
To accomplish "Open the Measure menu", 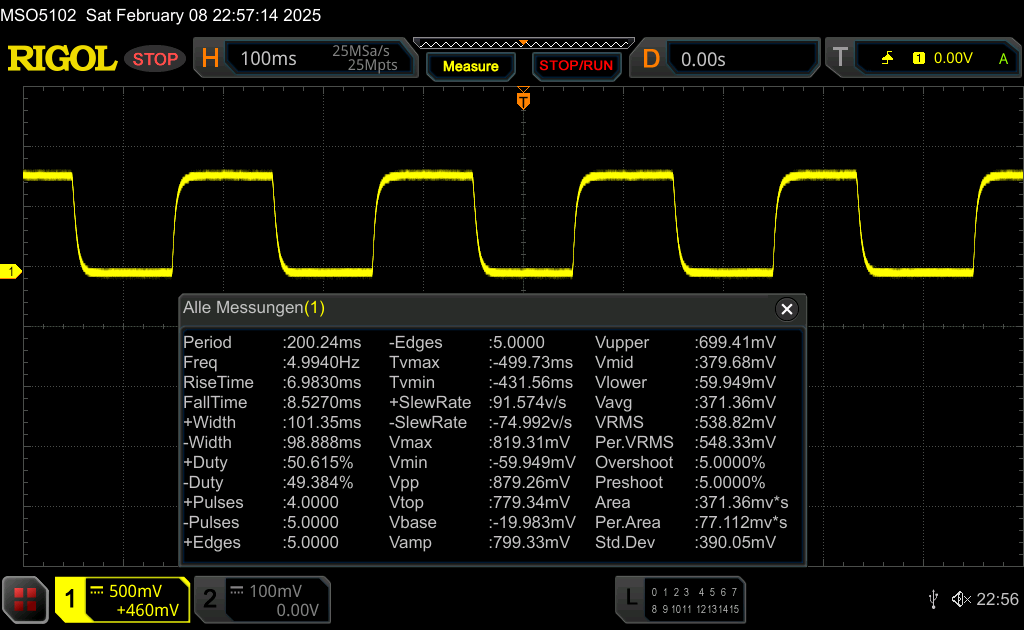I will 470,66.
